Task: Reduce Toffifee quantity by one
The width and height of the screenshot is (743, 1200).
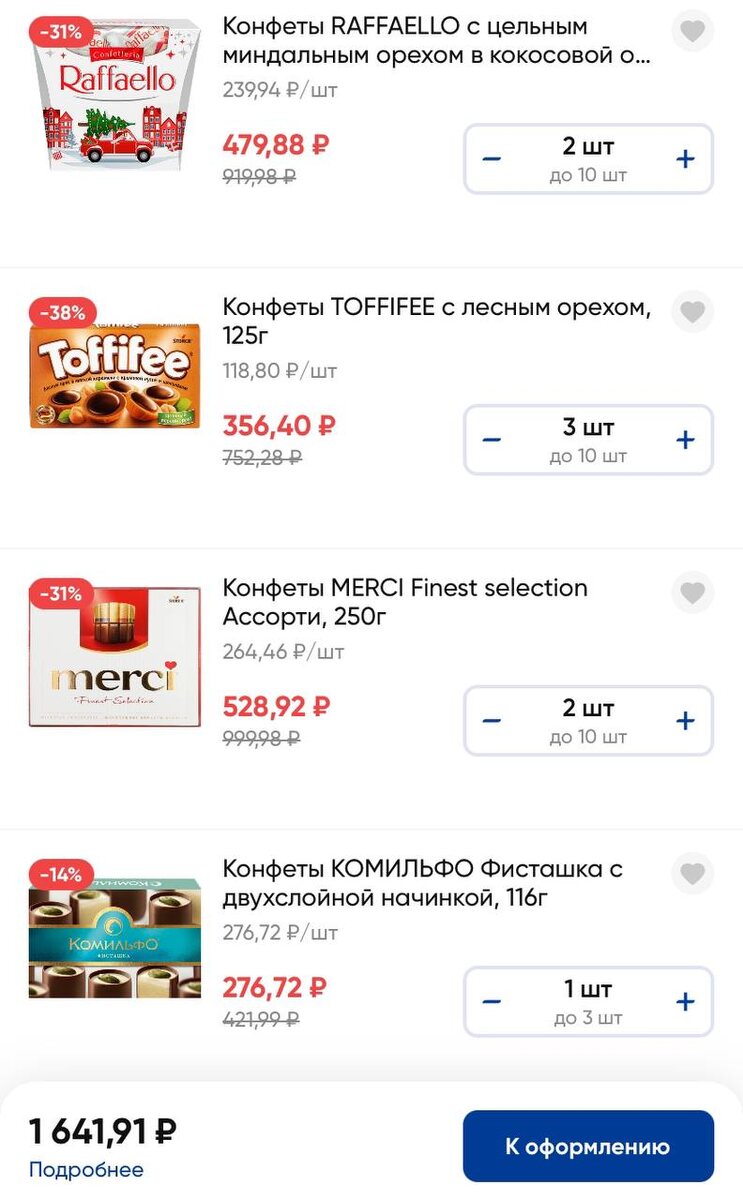Action: coord(492,440)
